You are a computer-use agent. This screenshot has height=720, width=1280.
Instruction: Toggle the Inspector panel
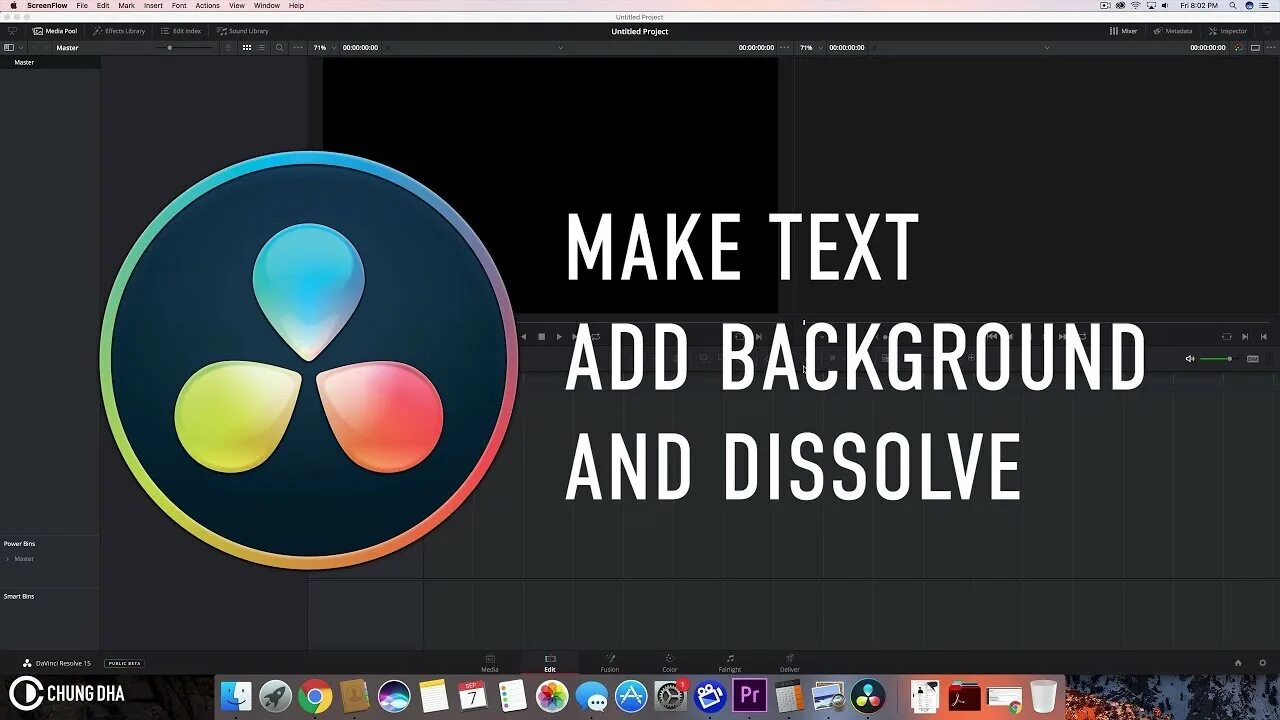coord(1228,31)
